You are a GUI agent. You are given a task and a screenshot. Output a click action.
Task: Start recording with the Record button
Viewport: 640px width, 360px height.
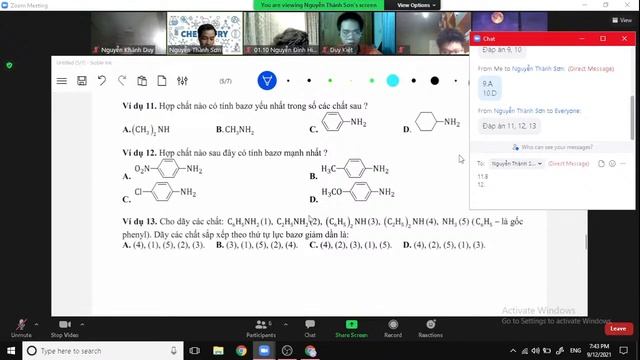[393, 329]
